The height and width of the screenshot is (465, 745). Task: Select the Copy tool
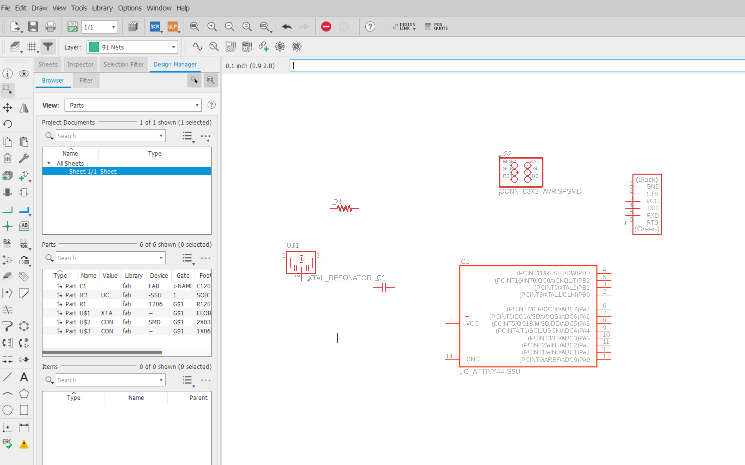8,142
